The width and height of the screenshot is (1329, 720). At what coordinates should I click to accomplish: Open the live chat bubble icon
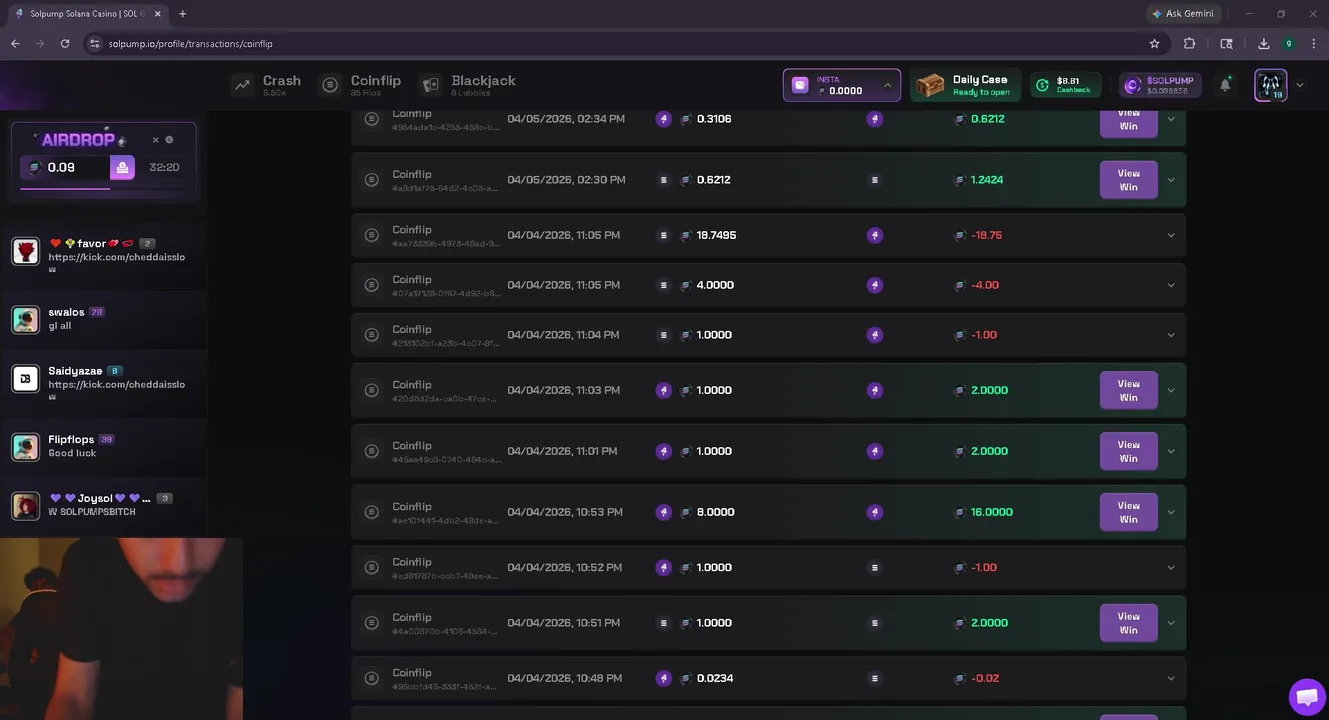[x=1306, y=697]
